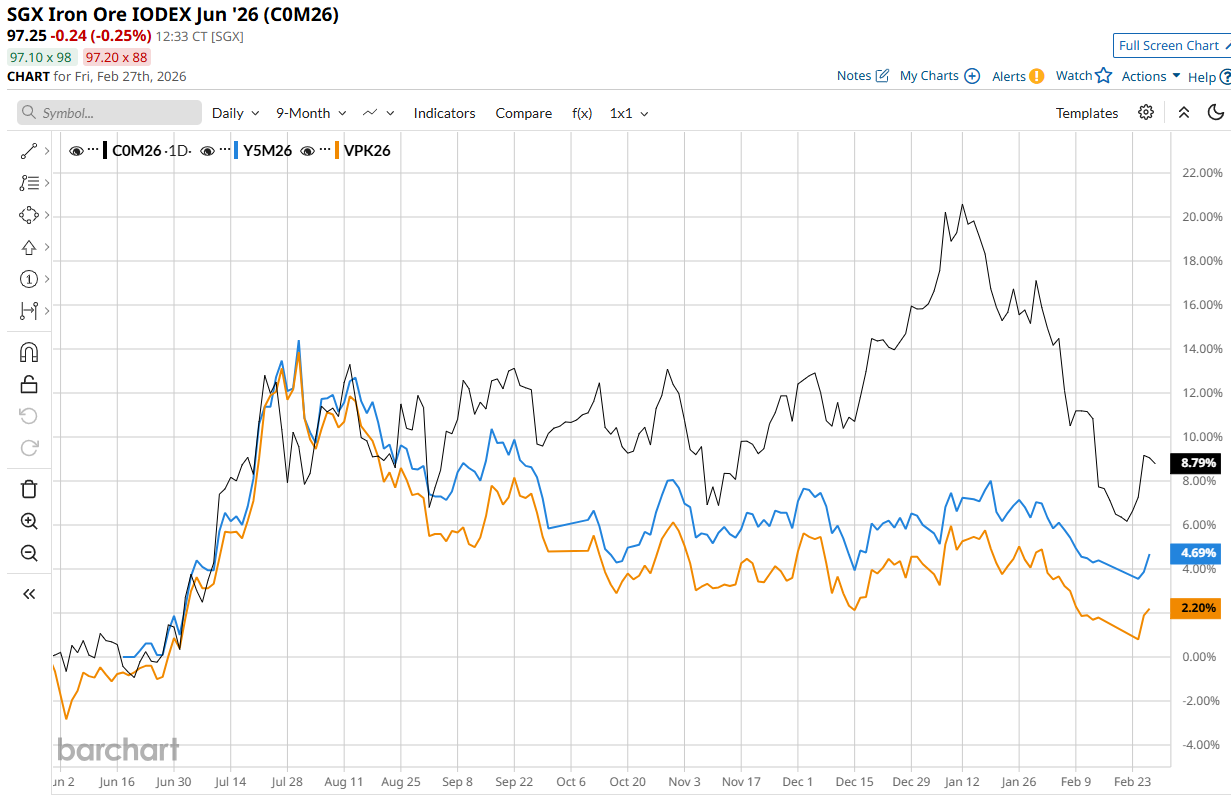Zoom in using magnifier plus icon
Image resolution: width=1231 pixels, height=795 pixels.
28,521
